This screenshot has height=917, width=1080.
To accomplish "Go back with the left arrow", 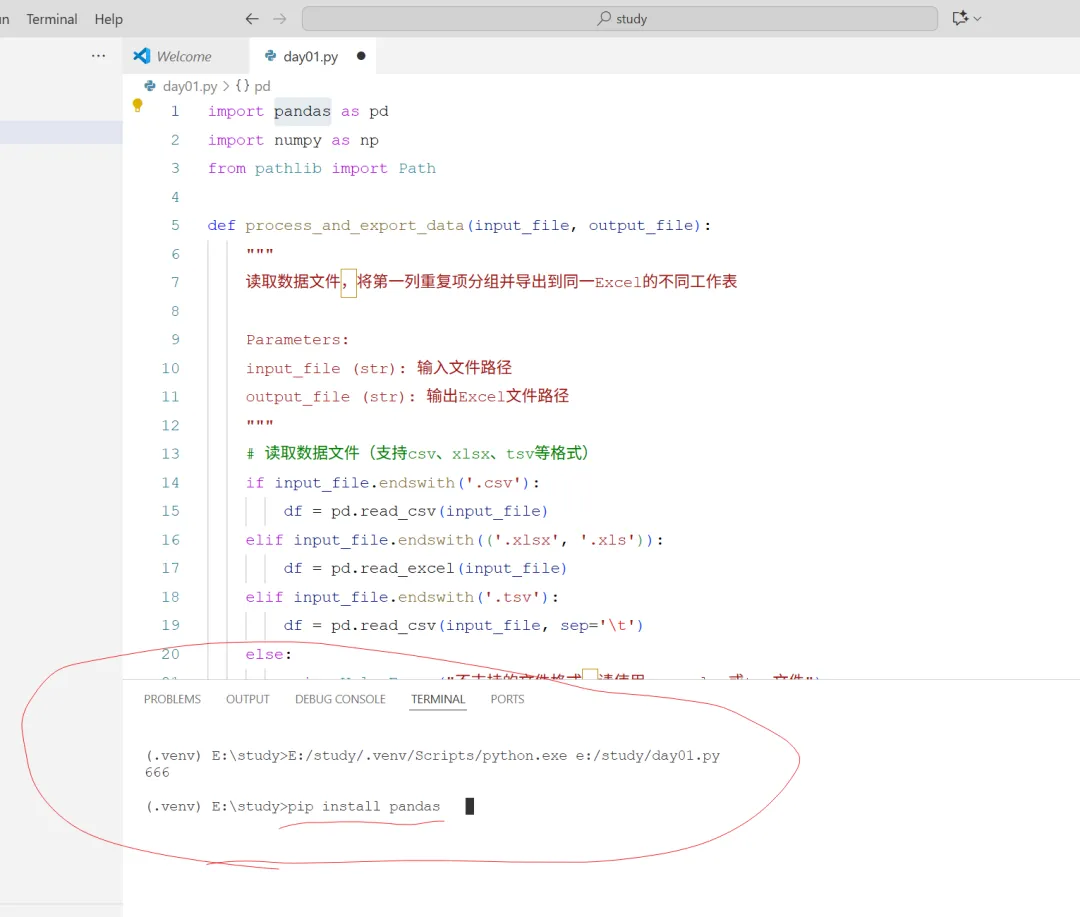I will pyautogui.click(x=252, y=19).
